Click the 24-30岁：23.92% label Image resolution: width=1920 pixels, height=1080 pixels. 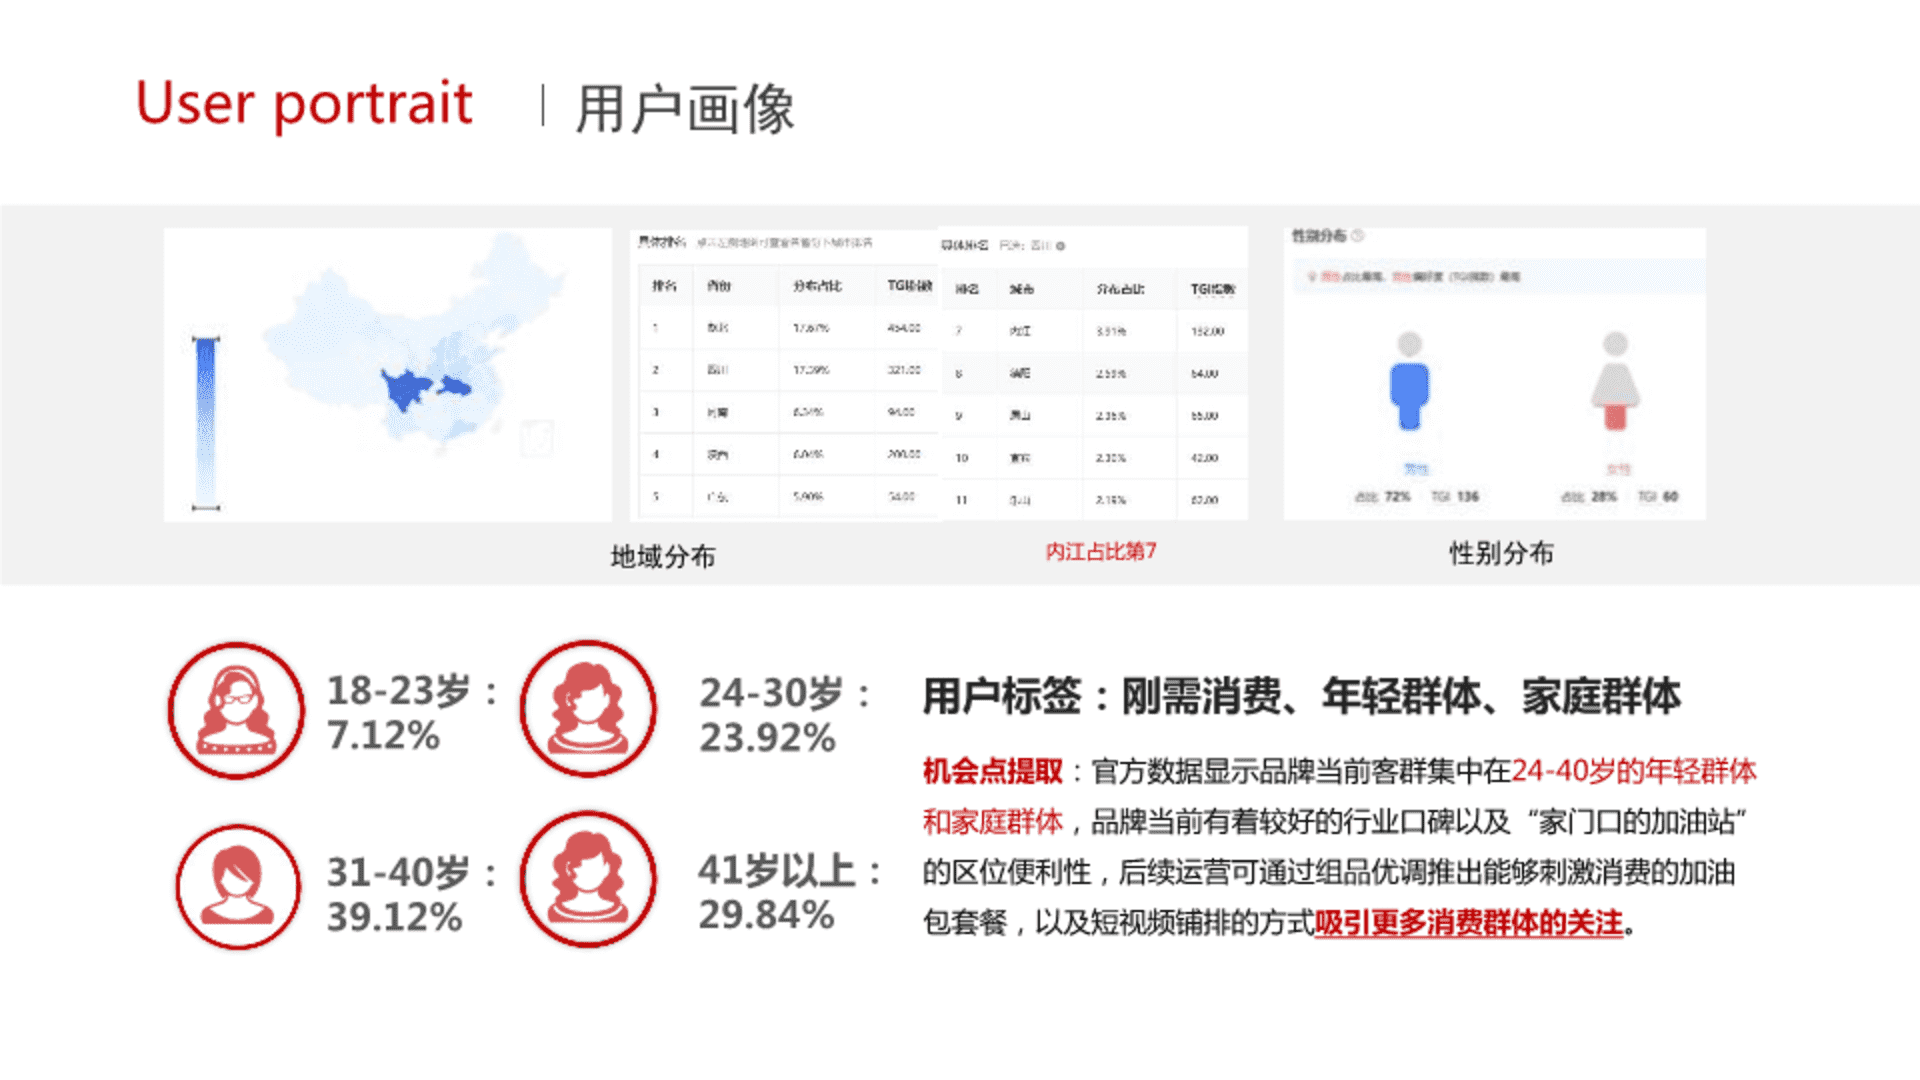tap(786, 714)
